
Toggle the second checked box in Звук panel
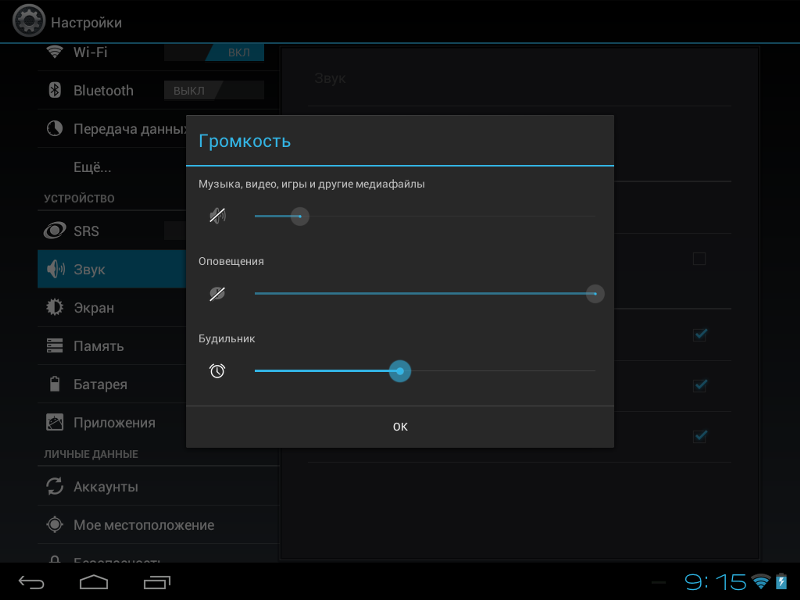[x=700, y=385]
